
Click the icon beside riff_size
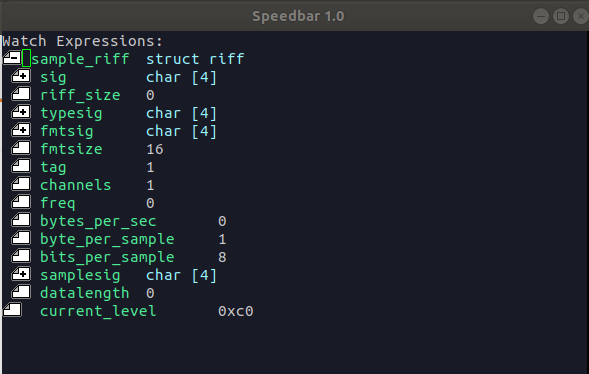point(21,94)
